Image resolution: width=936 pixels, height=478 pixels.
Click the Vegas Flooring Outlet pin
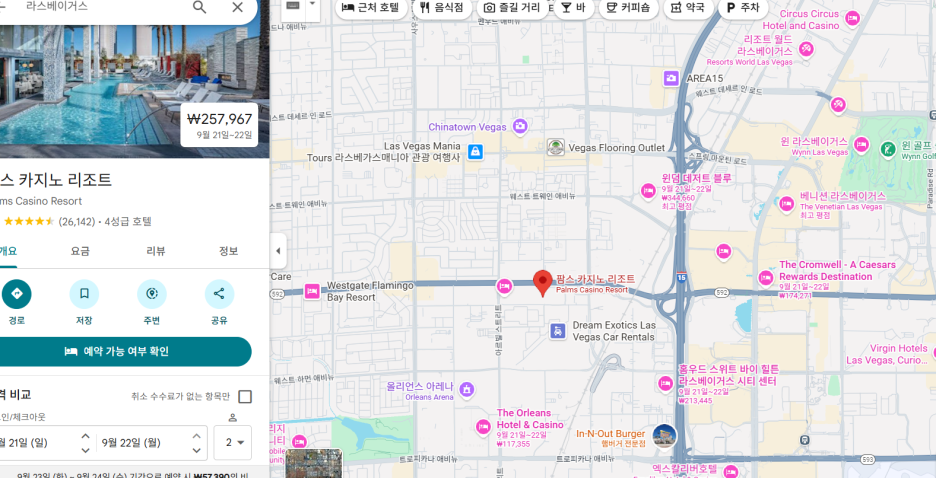coord(556,147)
